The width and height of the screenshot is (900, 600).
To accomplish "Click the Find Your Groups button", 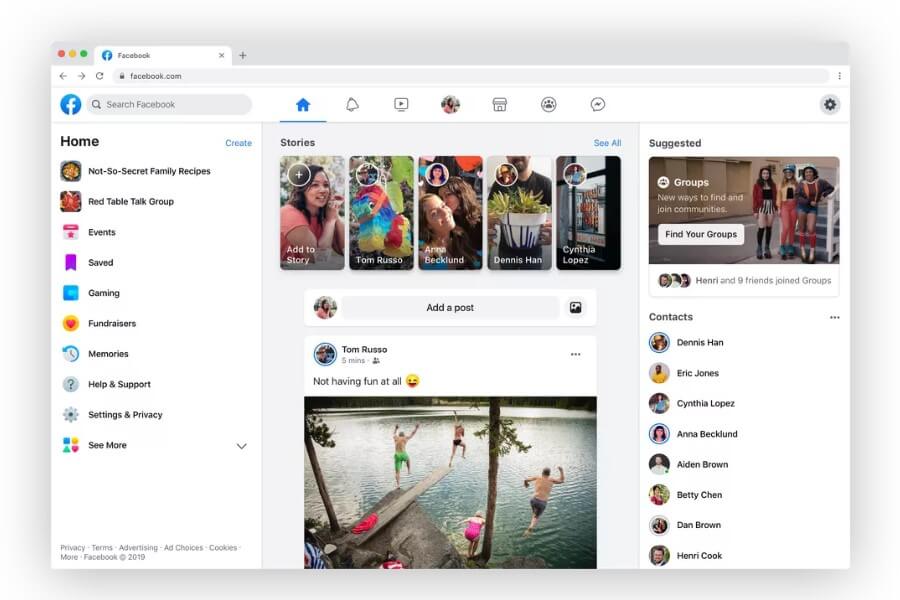I will click(x=701, y=234).
